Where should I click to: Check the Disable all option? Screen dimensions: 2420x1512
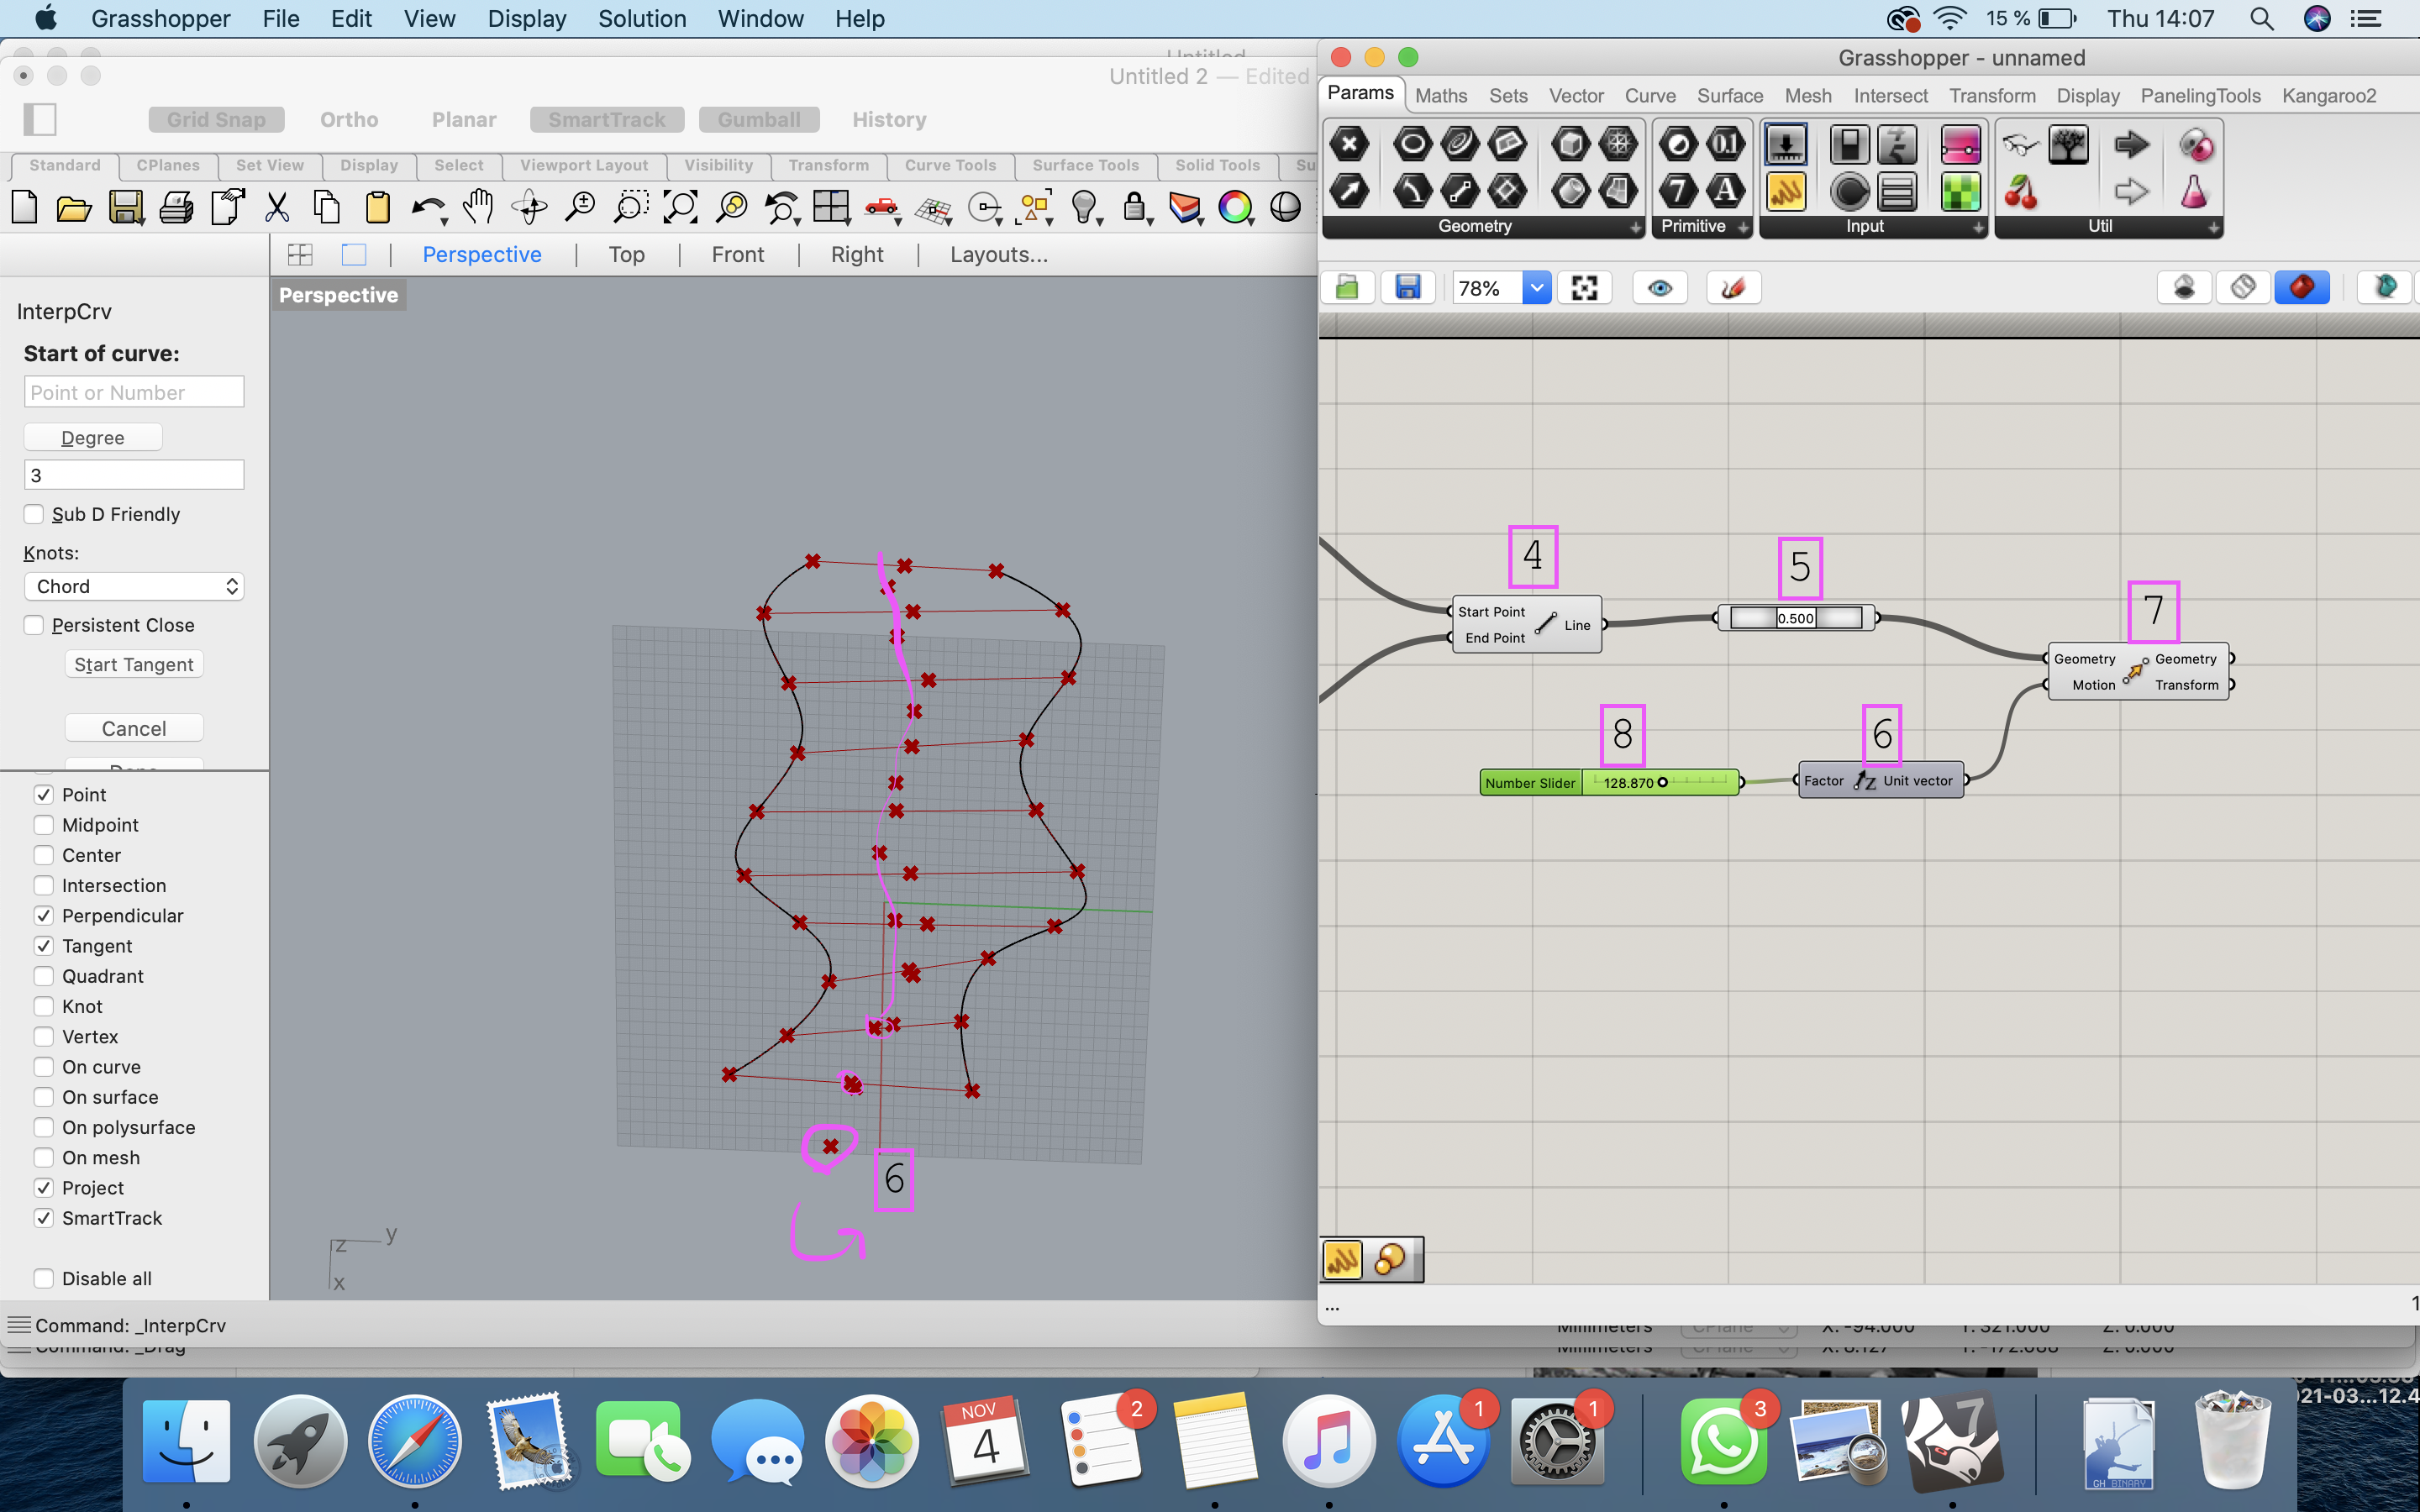tap(44, 1278)
